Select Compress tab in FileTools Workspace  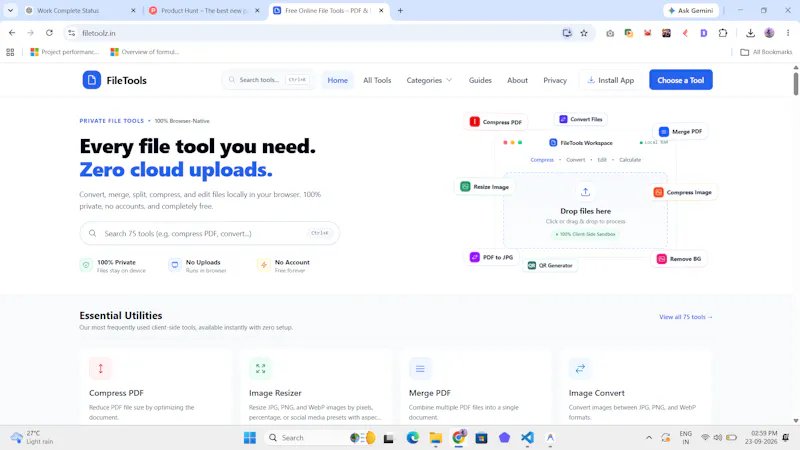tap(542, 160)
